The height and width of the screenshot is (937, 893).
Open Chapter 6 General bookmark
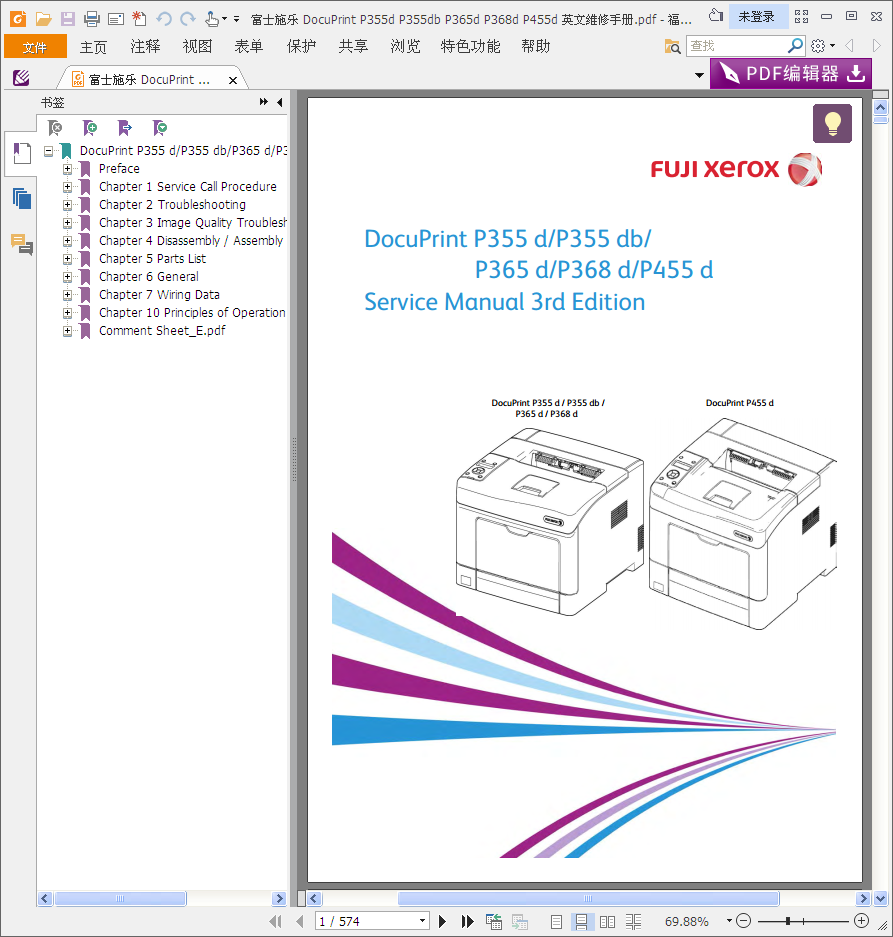pyautogui.click(x=149, y=277)
